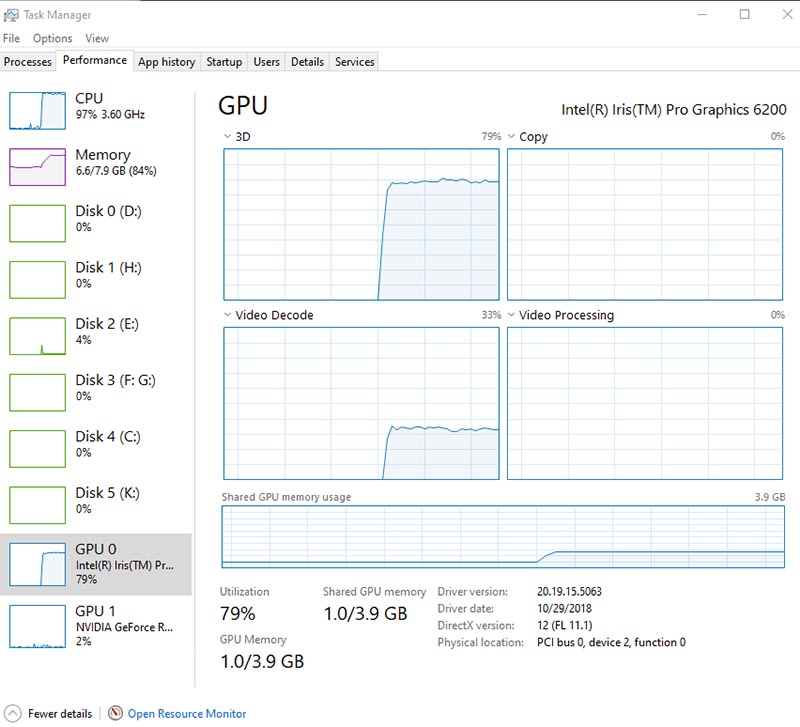Image resolution: width=800 pixels, height=727 pixels.
Task: Open the View menu
Action: click(x=97, y=38)
